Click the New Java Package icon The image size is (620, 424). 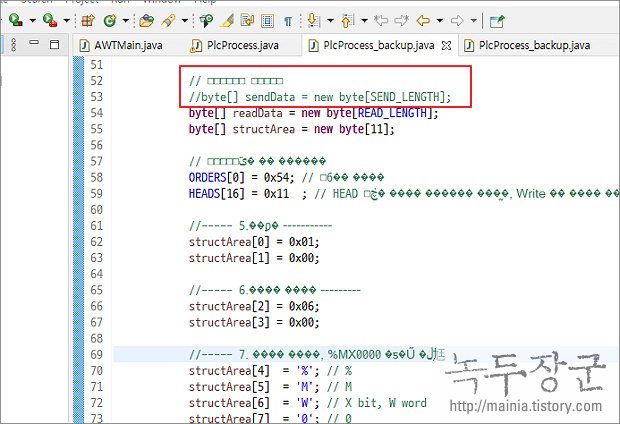(x=88, y=20)
